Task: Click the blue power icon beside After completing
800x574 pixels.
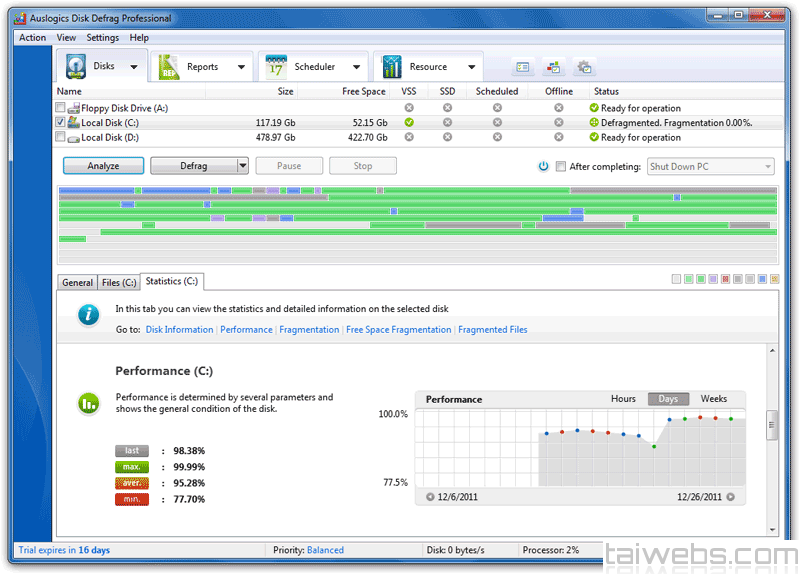Action: pyautogui.click(x=543, y=166)
